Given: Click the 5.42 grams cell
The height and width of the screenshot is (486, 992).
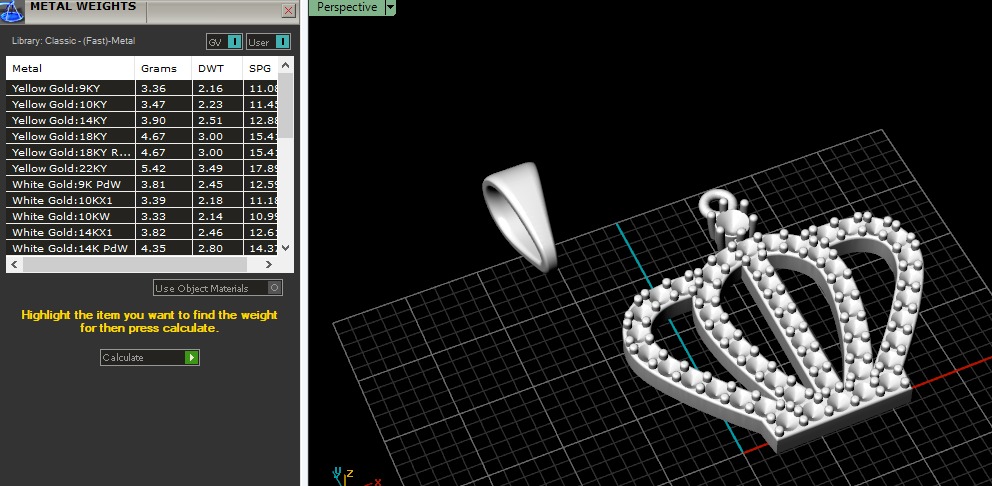Looking at the screenshot, I should point(163,168).
